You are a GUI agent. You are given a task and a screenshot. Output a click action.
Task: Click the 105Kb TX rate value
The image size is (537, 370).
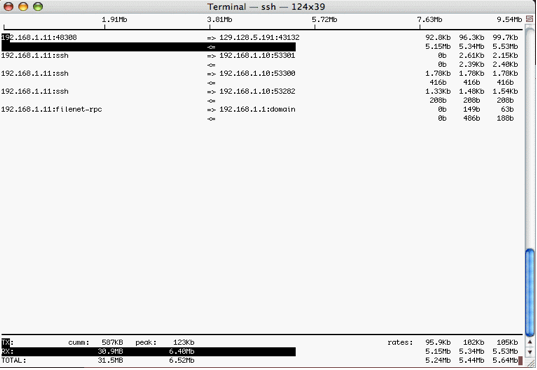pos(508,342)
